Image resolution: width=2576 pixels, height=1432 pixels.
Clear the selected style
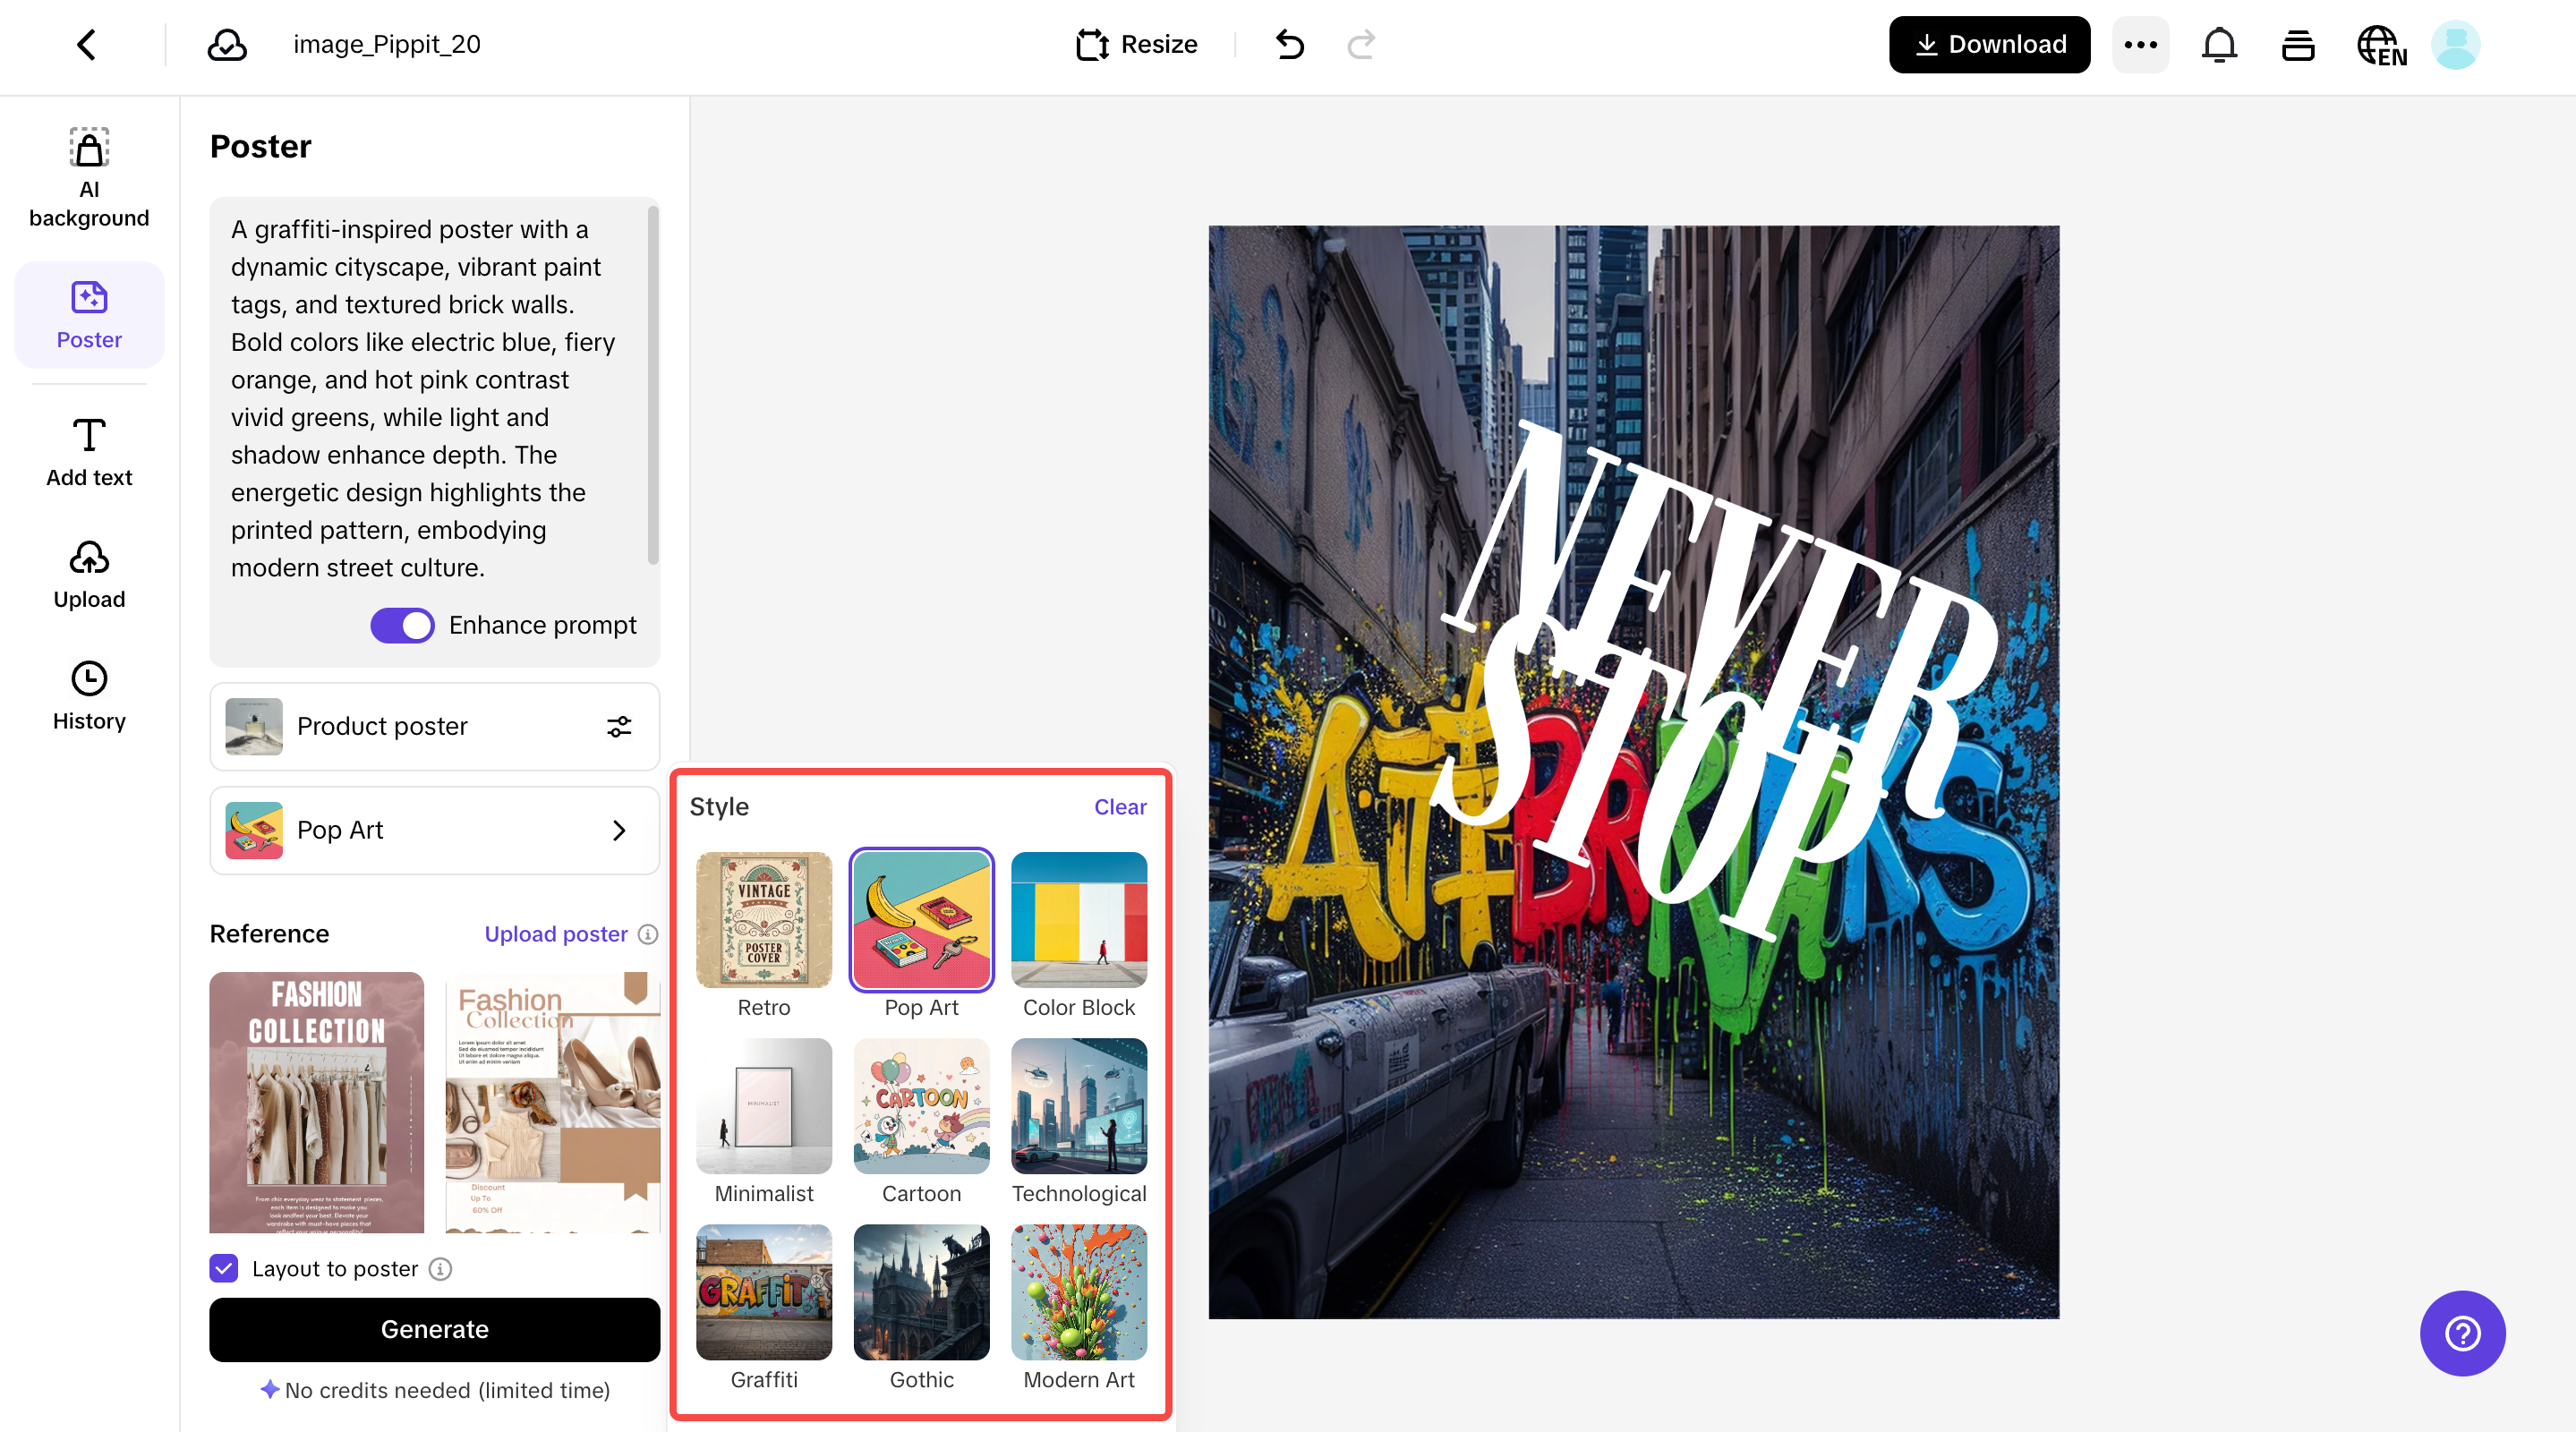tap(1120, 807)
